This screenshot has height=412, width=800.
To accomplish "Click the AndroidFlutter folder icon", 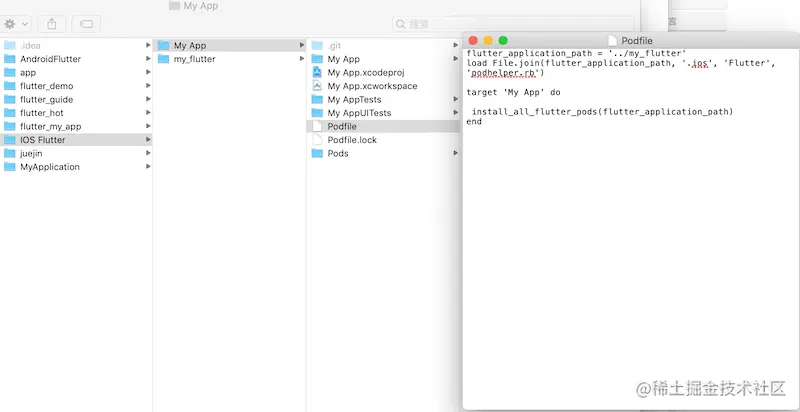I will [x=10, y=59].
